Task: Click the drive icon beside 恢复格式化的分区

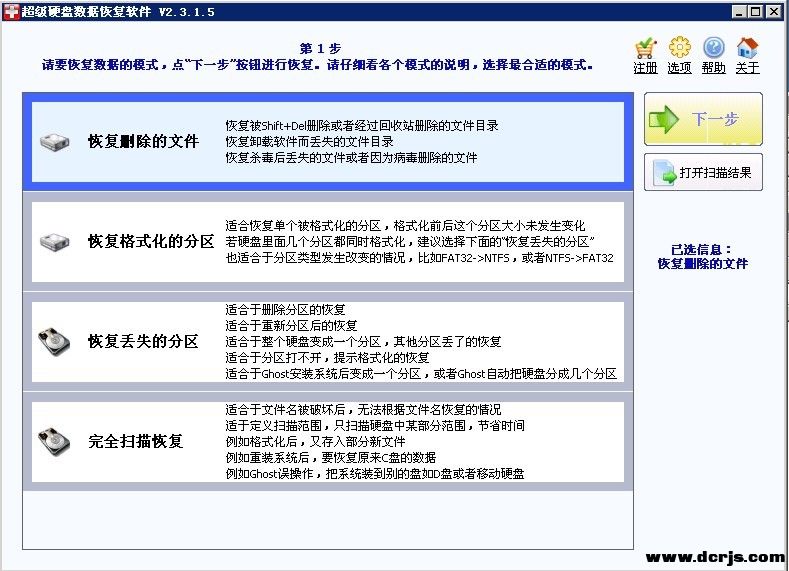Action: pos(55,241)
